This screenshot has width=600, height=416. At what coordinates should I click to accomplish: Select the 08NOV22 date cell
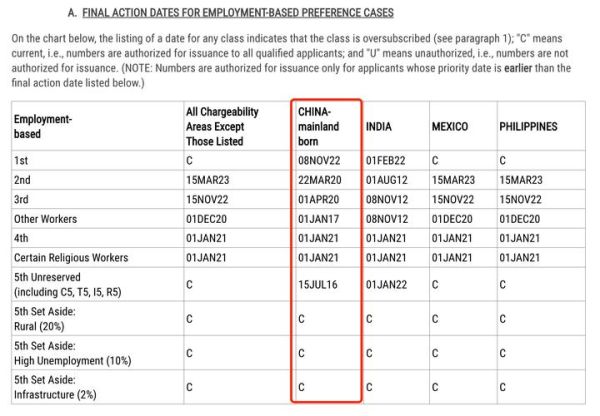(319, 160)
